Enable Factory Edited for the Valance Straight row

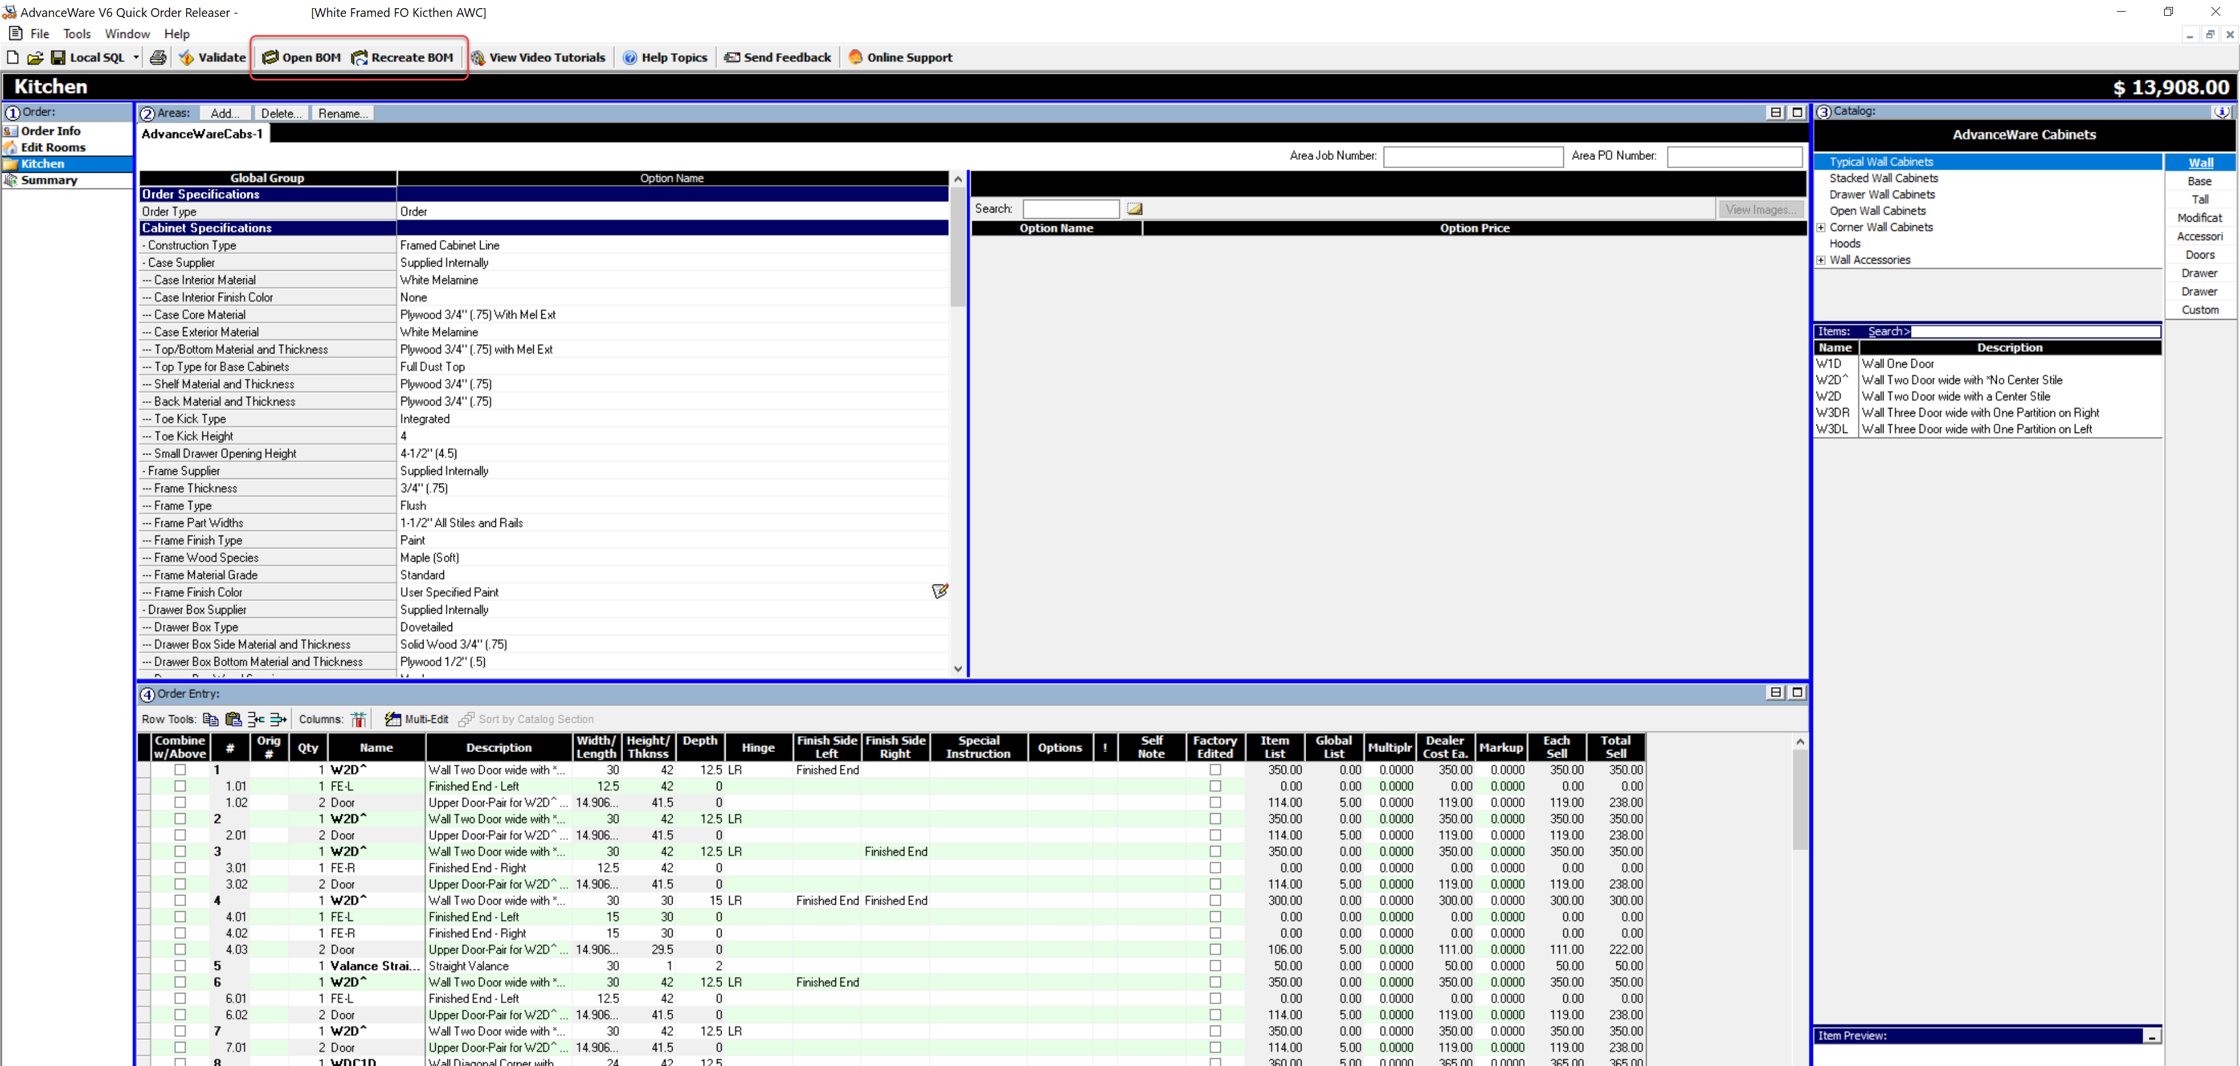point(1215,966)
